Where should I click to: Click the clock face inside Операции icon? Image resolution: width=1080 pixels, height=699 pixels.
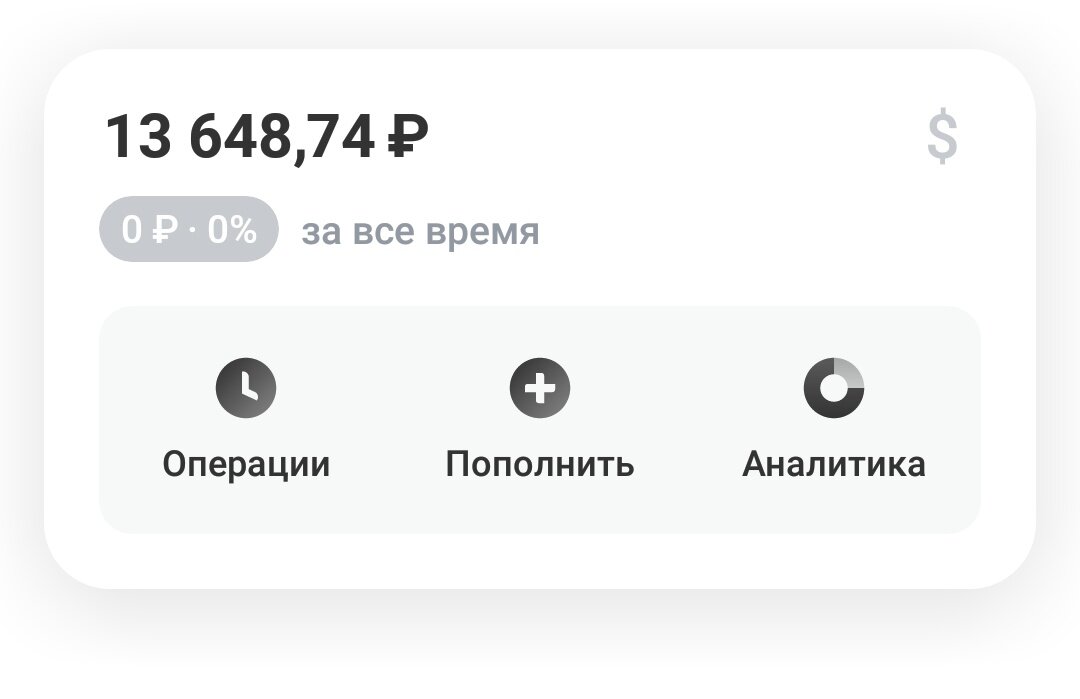(x=246, y=387)
